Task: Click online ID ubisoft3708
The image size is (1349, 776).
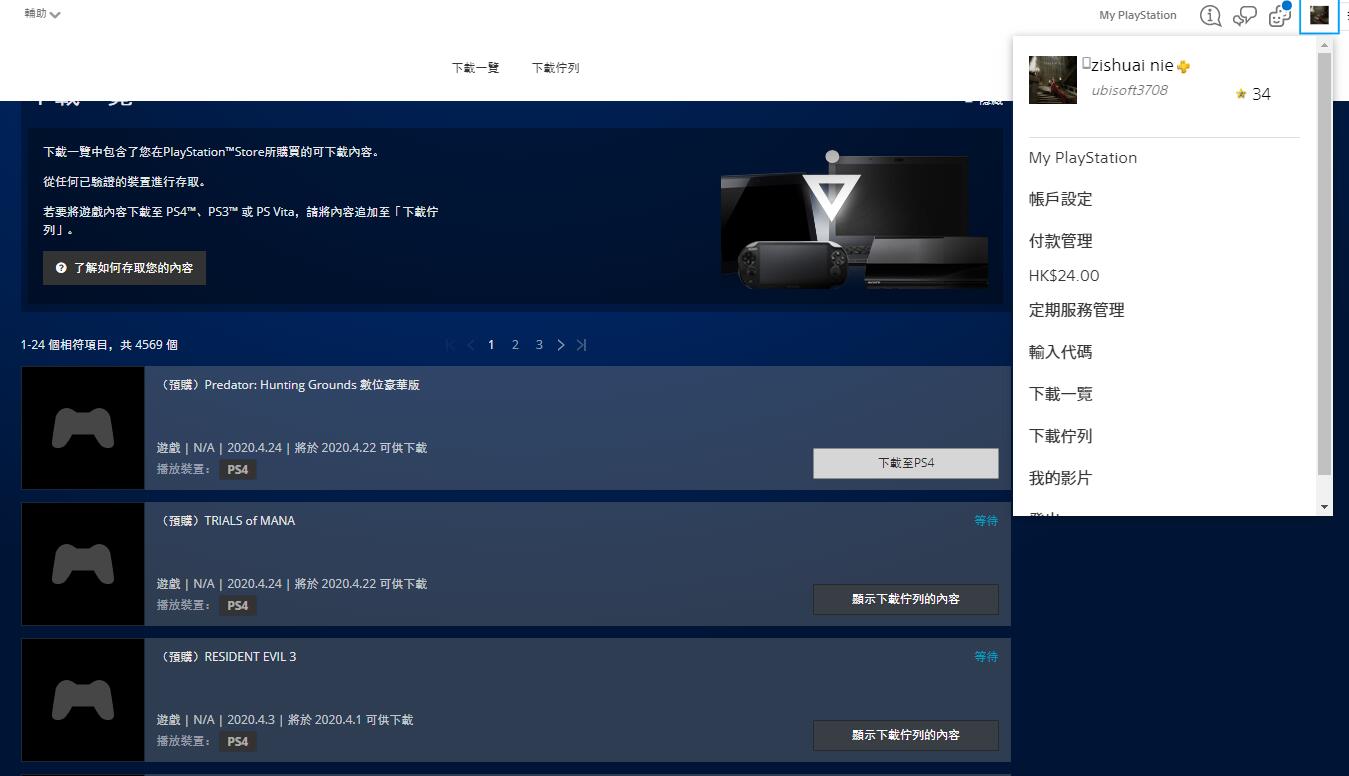Action: click(1129, 90)
